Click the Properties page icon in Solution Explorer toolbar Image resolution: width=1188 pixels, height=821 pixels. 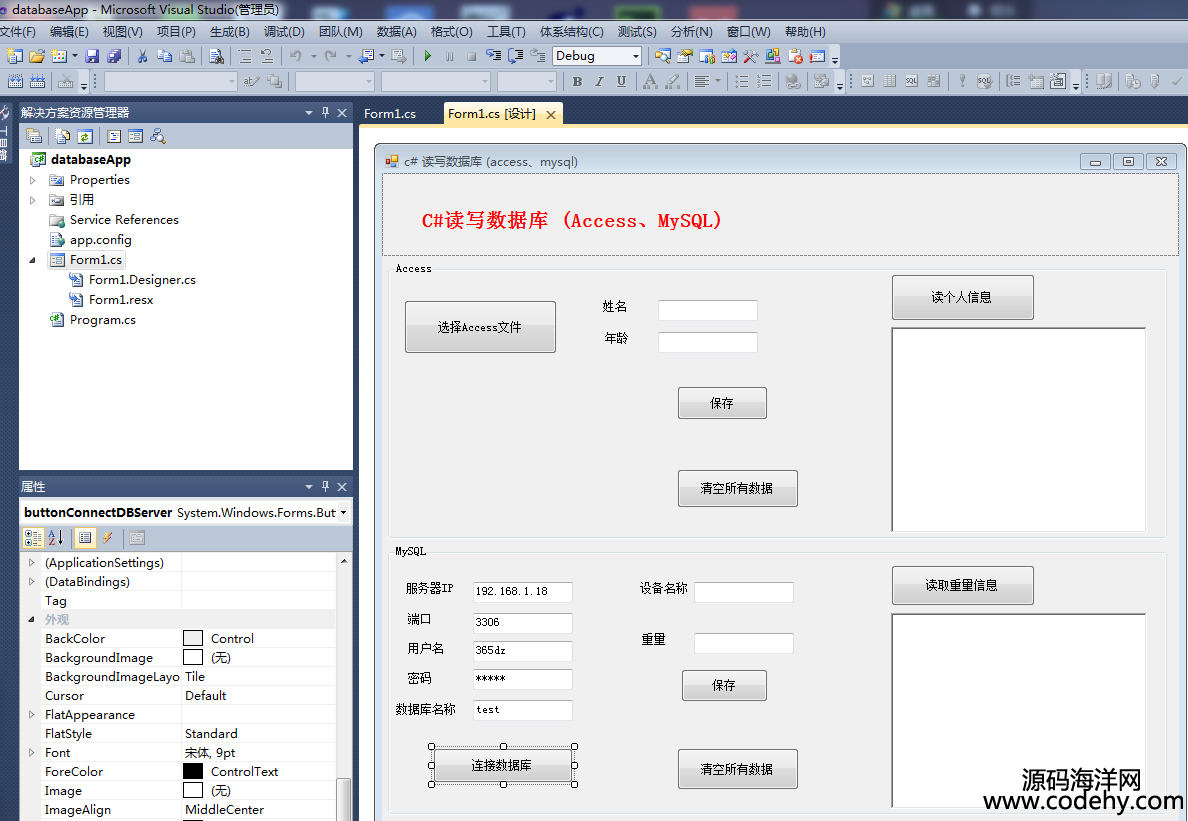click(x=34, y=136)
